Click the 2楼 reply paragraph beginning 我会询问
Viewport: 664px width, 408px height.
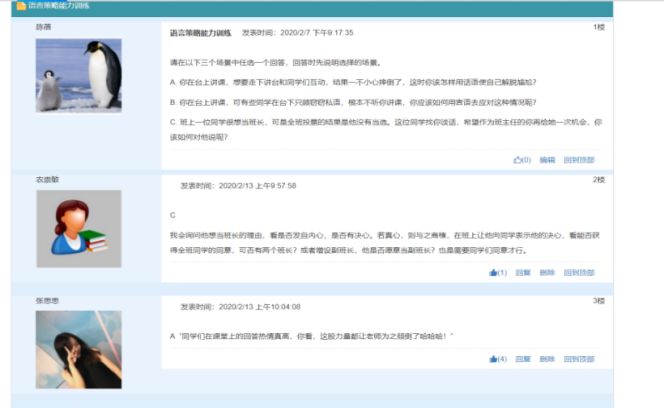click(x=385, y=243)
